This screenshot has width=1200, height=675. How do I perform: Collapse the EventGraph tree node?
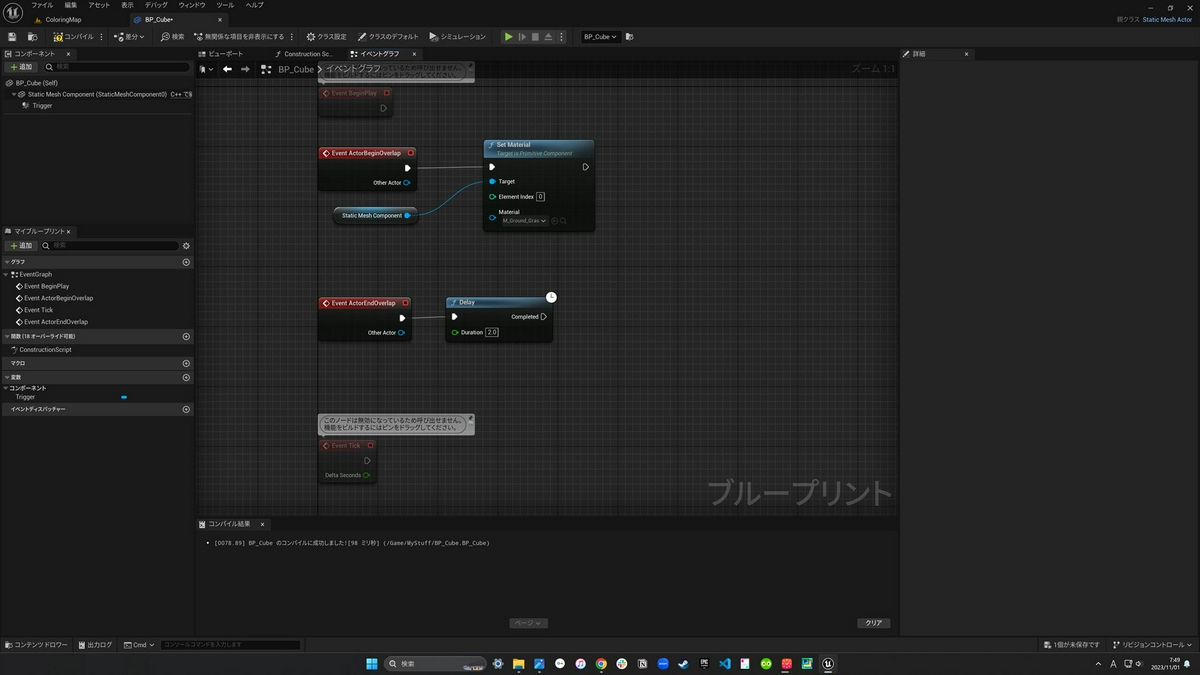[x=7, y=274]
